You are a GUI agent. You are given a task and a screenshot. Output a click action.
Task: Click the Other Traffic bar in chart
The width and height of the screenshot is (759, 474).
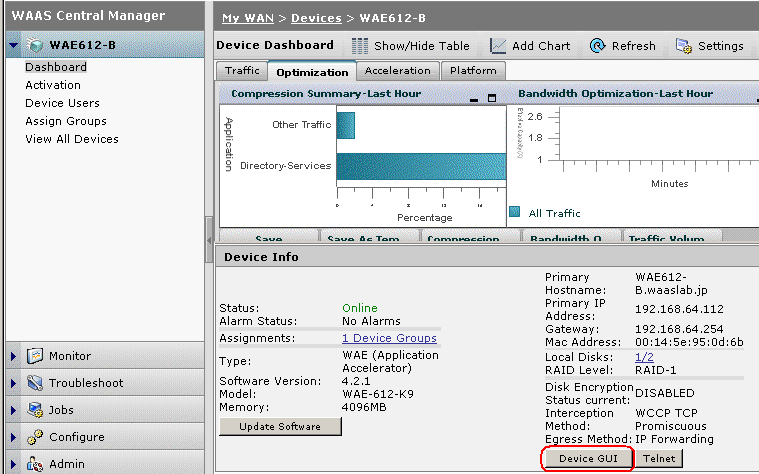(x=346, y=125)
